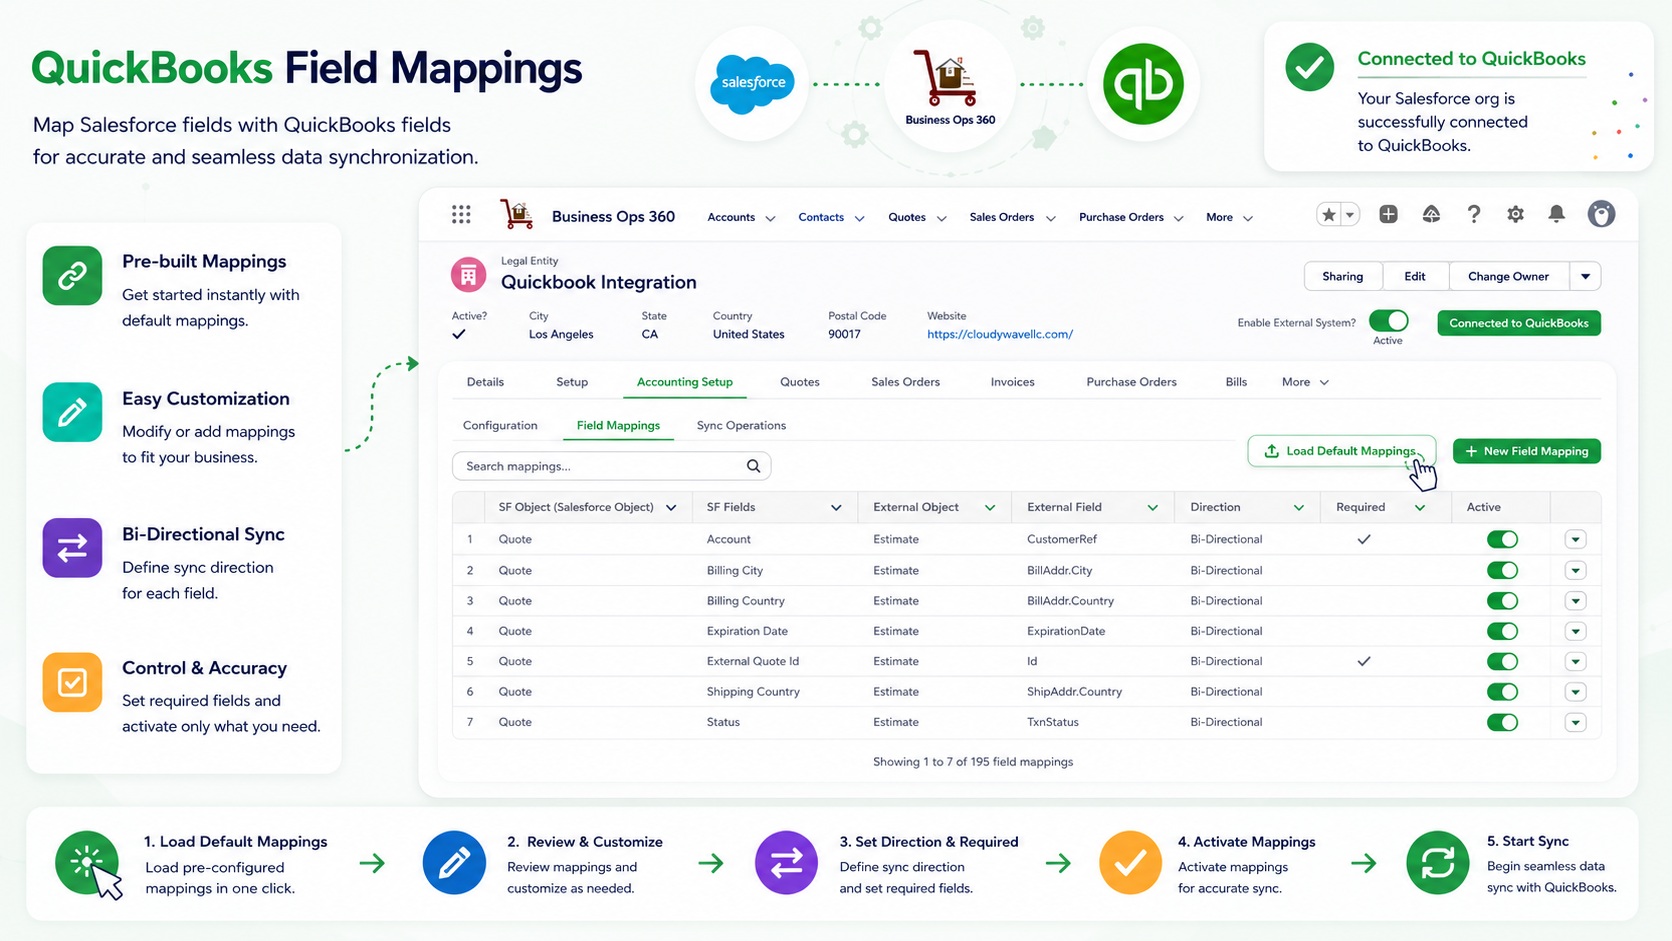The height and width of the screenshot is (941, 1672).
Task: Toggle the Enable External System switch
Action: (1388, 321)
